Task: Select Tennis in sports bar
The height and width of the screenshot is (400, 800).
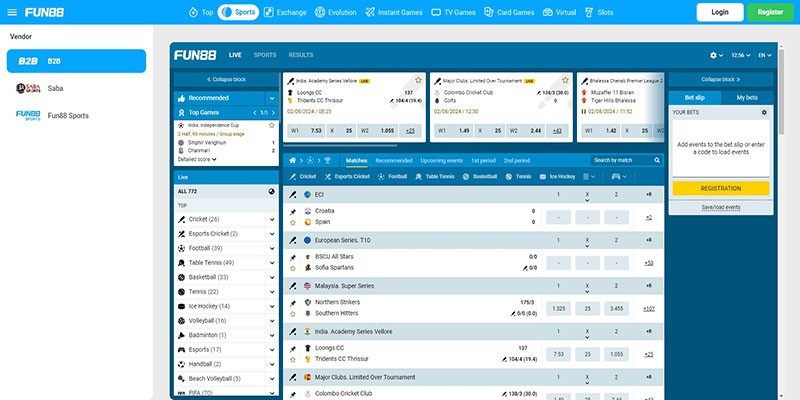Action: coord(518,177)
